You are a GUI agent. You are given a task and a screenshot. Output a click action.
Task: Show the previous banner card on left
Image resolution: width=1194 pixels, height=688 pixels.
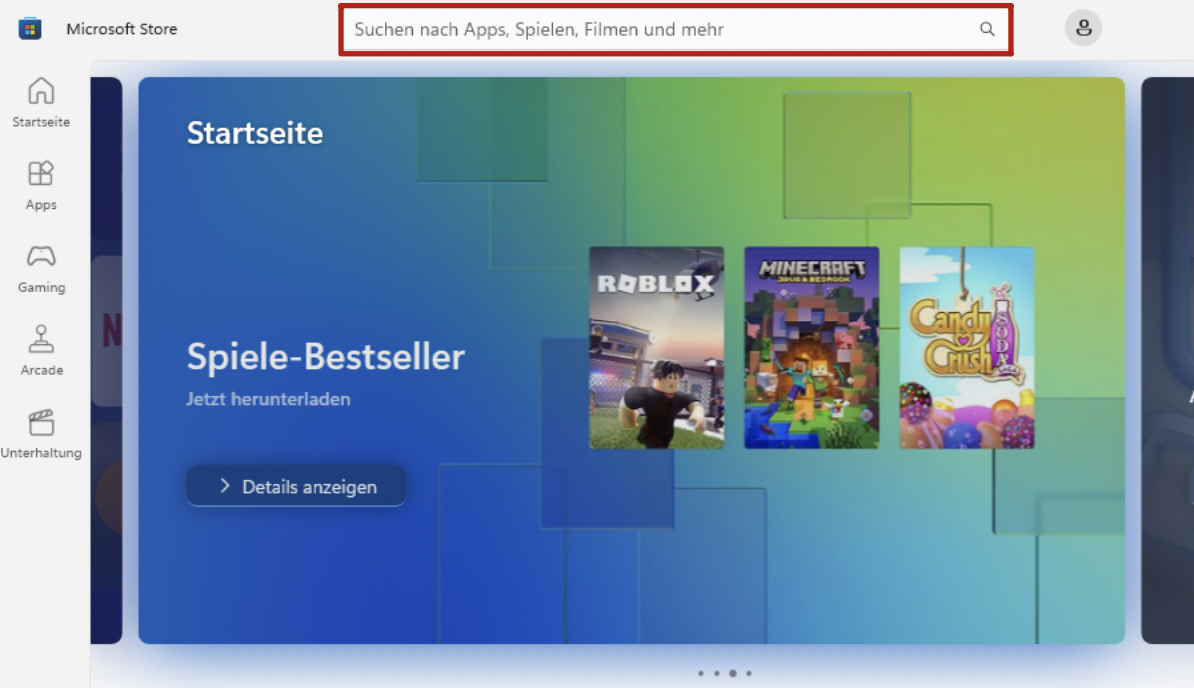tap(106, 360)
